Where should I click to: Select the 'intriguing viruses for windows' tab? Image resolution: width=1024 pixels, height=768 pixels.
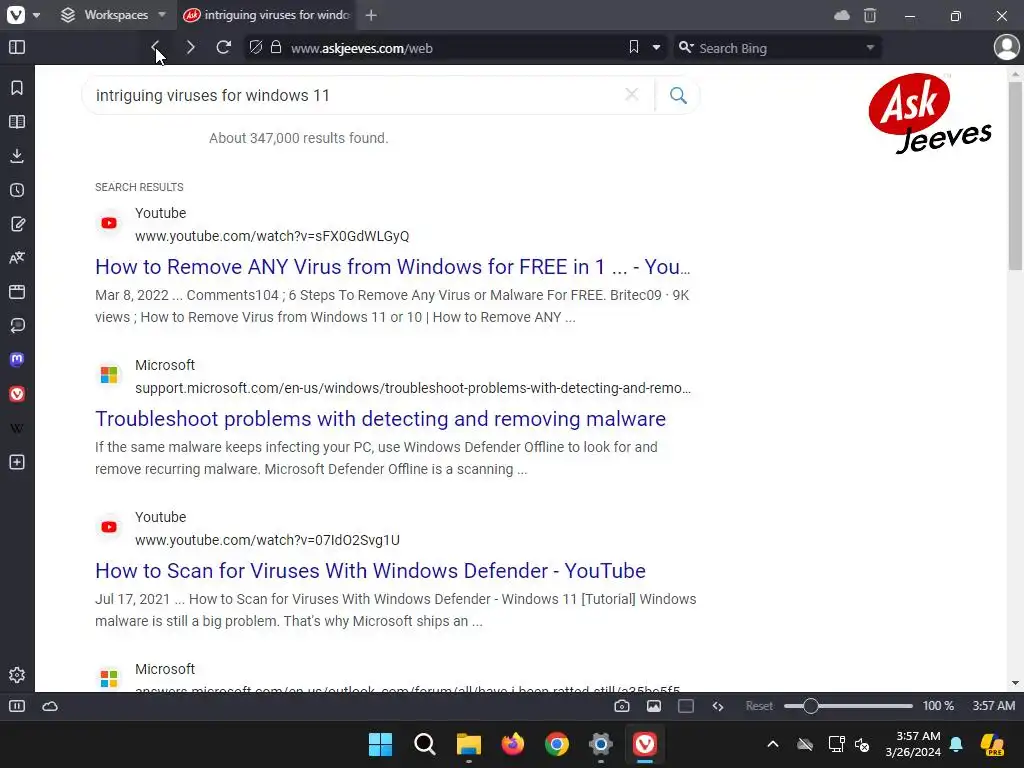click(266, 15)
